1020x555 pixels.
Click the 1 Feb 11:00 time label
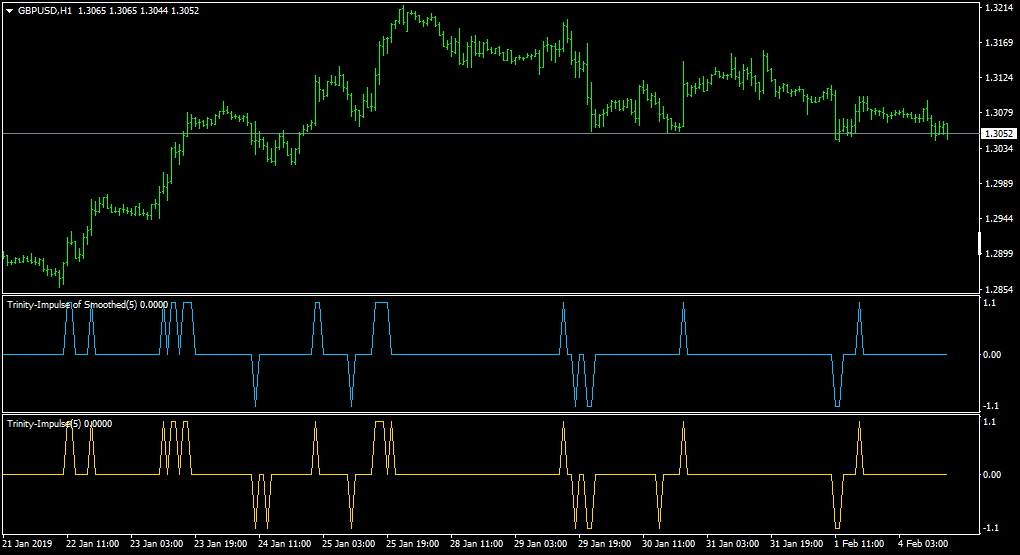pos(859,543)
